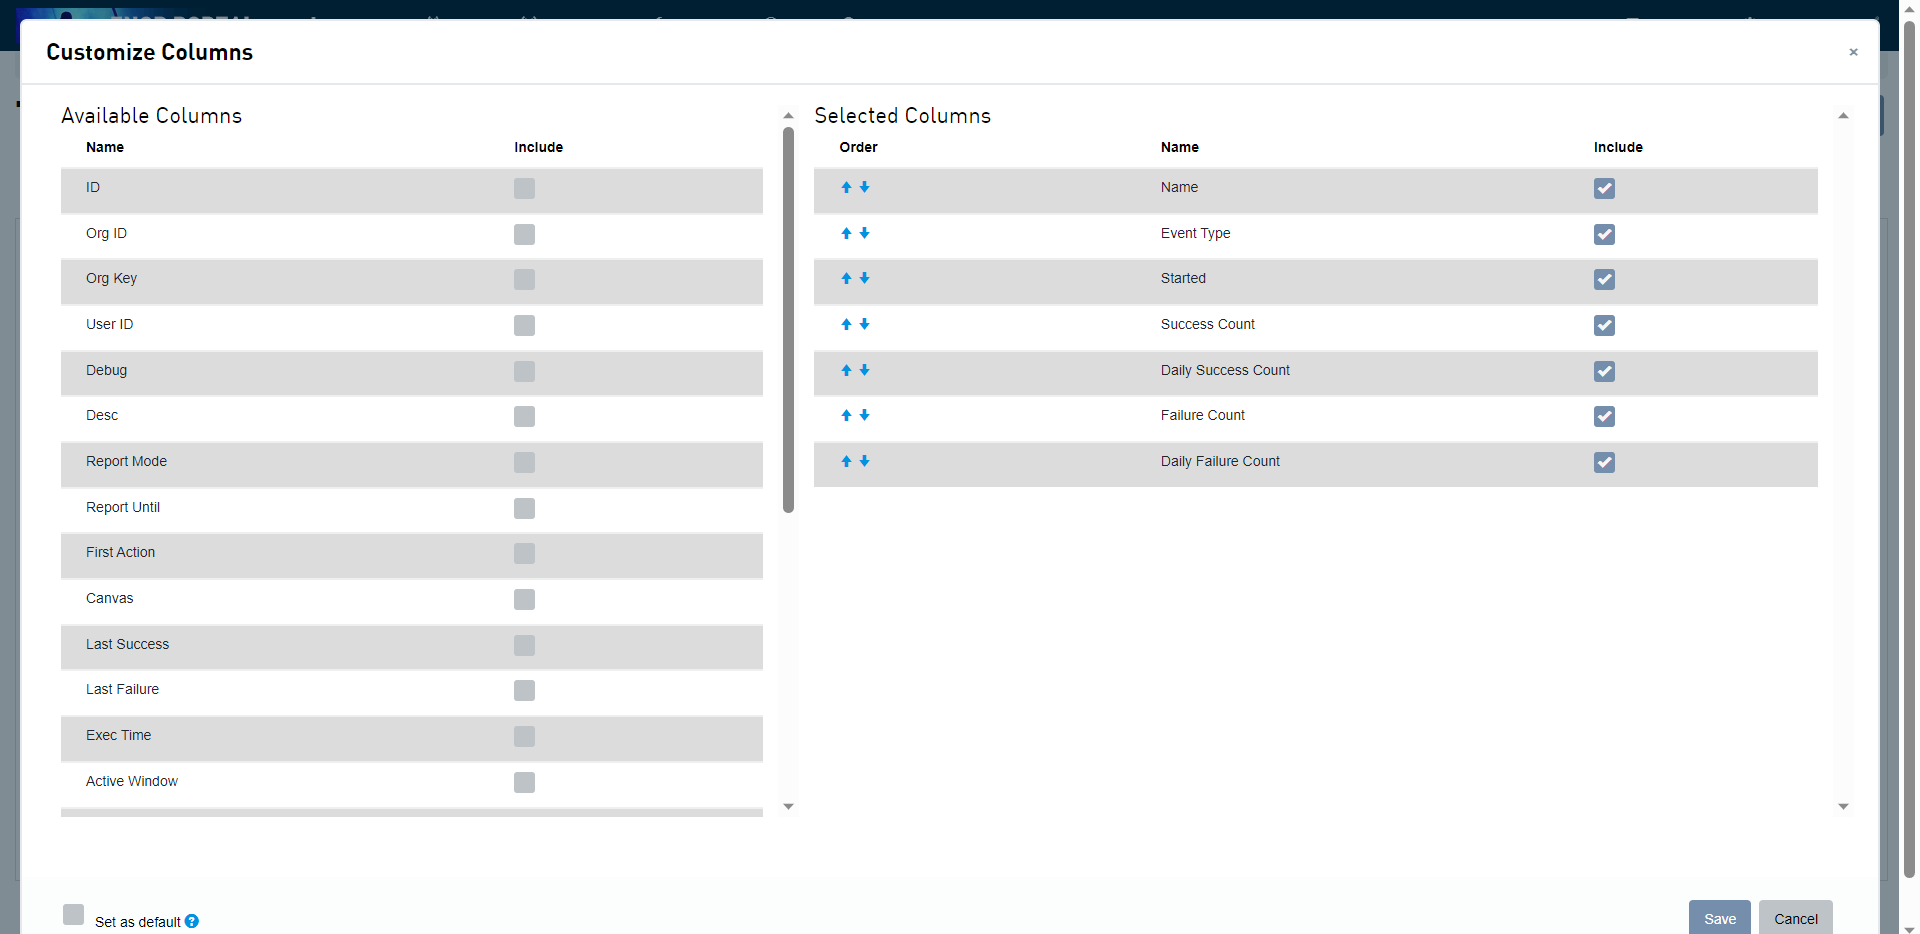
Task: Close the Customize Columns dialog
Action: 1853,52
